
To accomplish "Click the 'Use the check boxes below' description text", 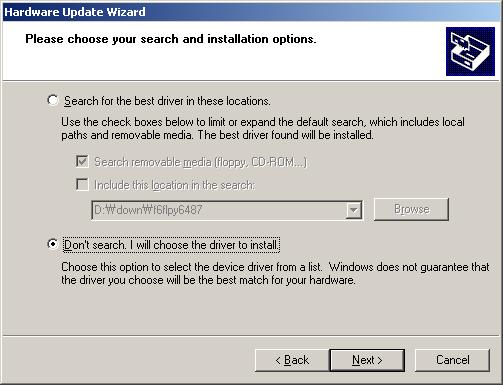I will [263, 128].
